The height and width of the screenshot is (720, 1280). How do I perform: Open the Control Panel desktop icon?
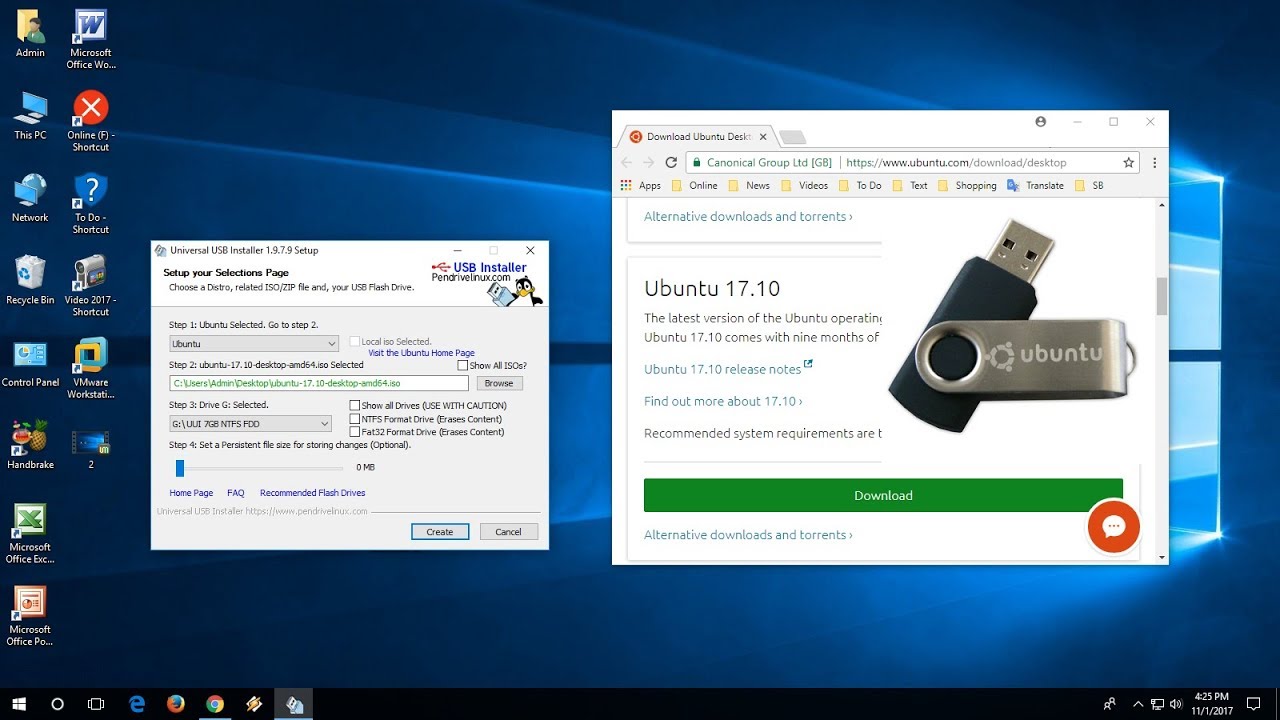coord(30,363)
